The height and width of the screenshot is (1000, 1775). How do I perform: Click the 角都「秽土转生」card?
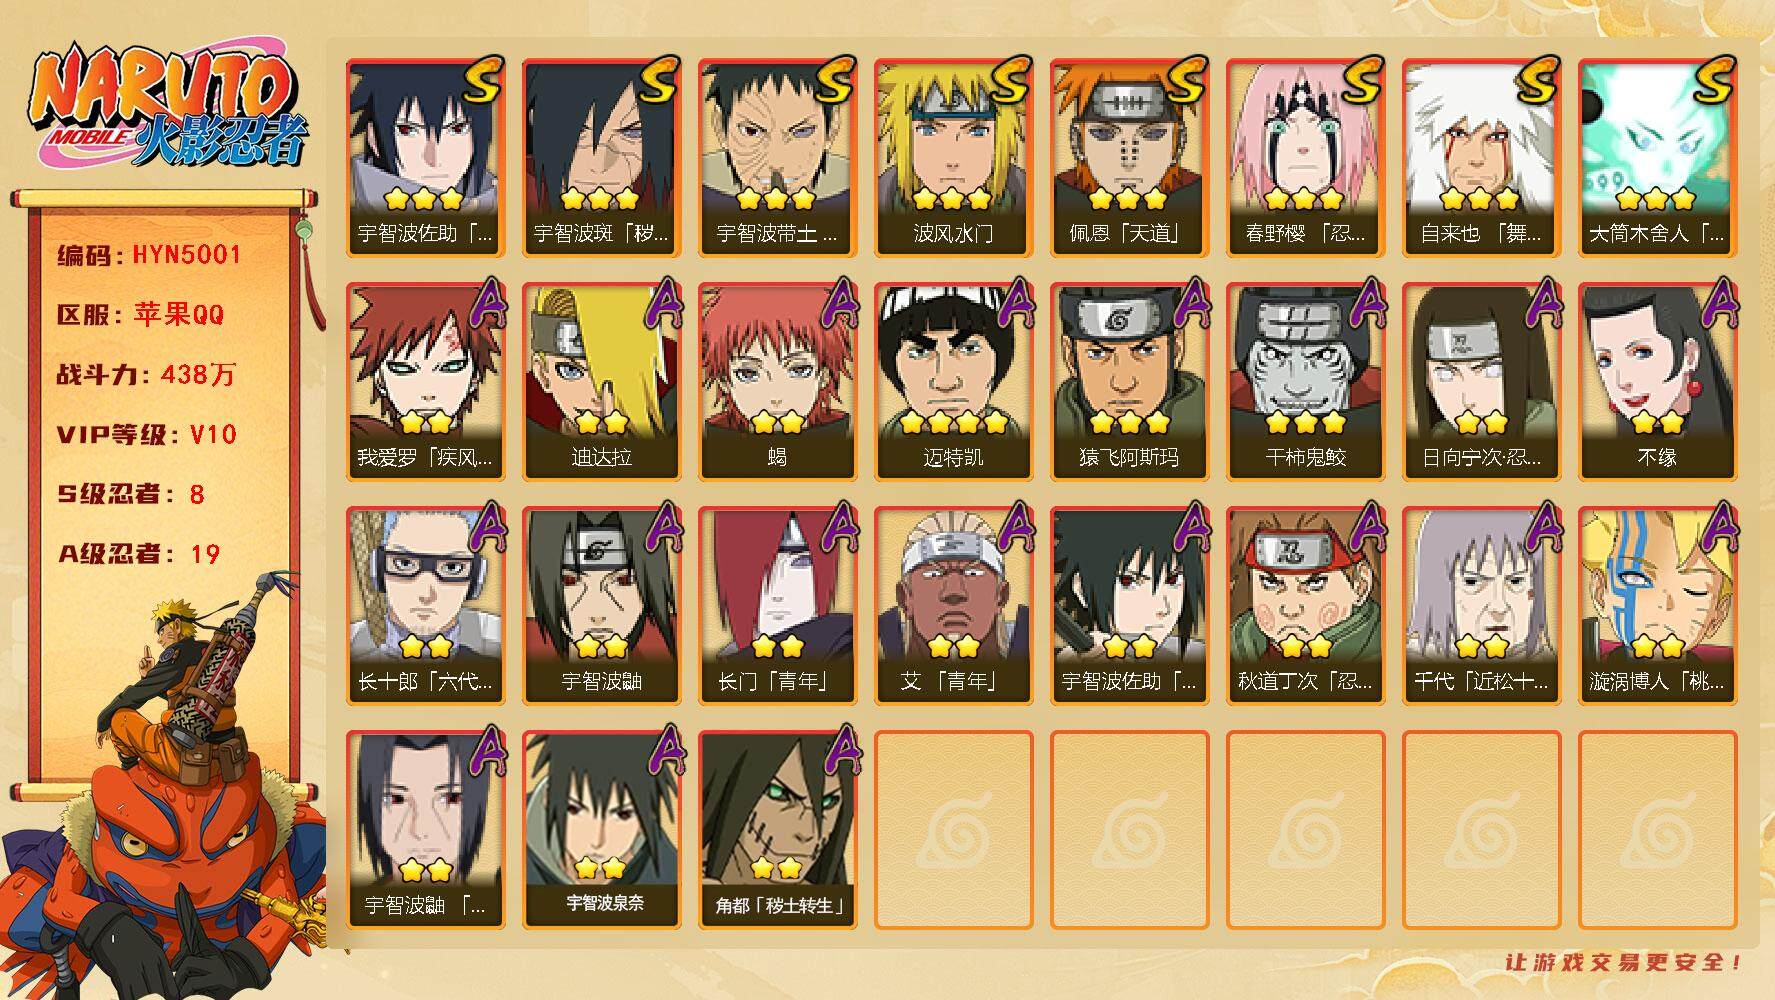[x=777, y=830]
